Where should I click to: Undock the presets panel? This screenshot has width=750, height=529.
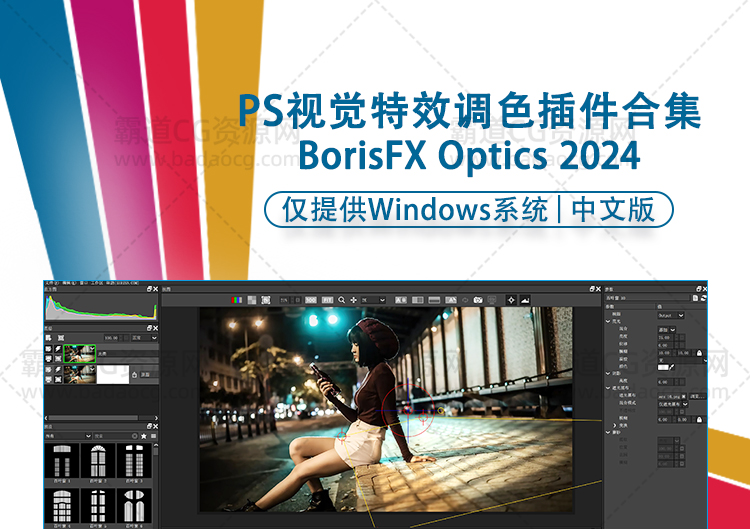tap(149, 427)
